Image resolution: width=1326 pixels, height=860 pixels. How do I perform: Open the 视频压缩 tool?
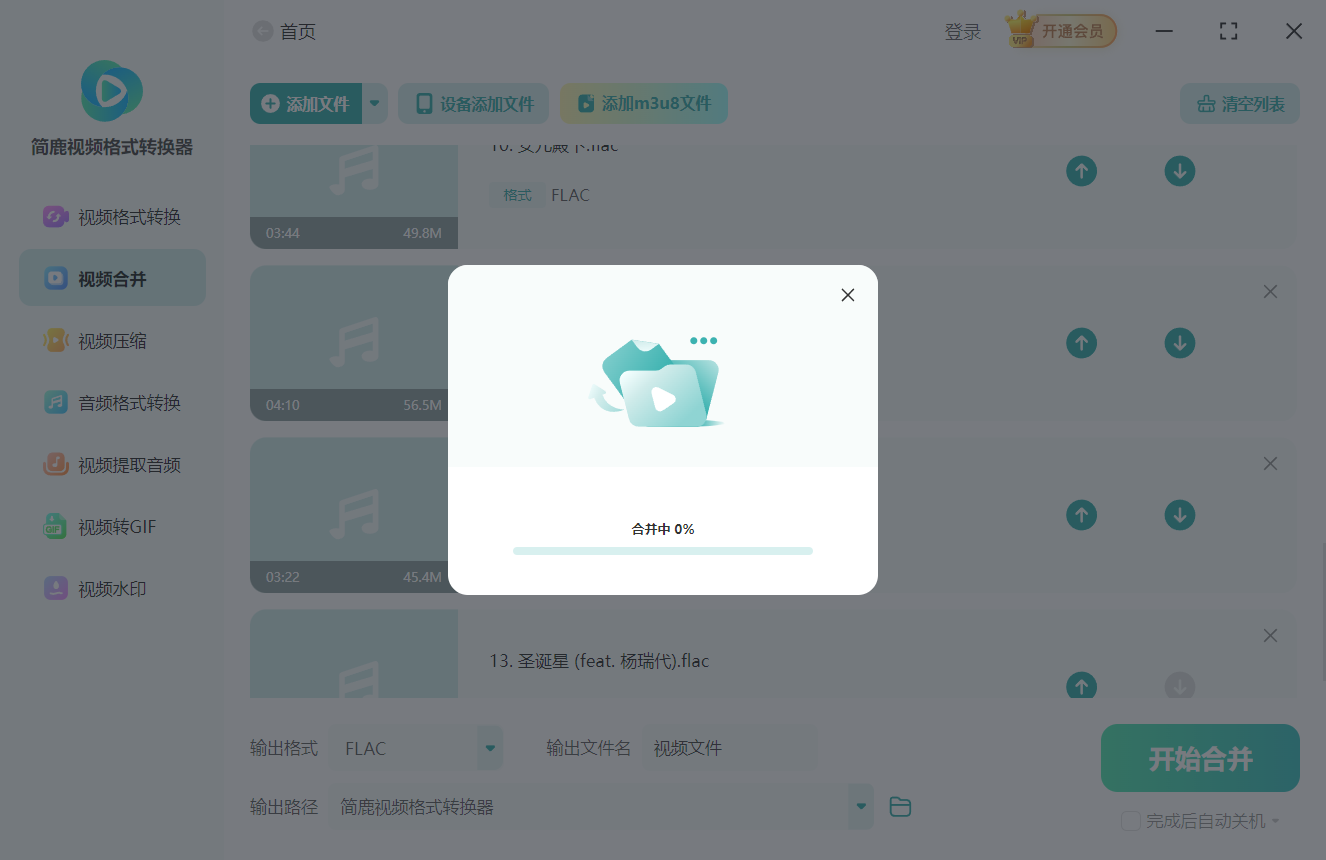(x=112, y=340)
